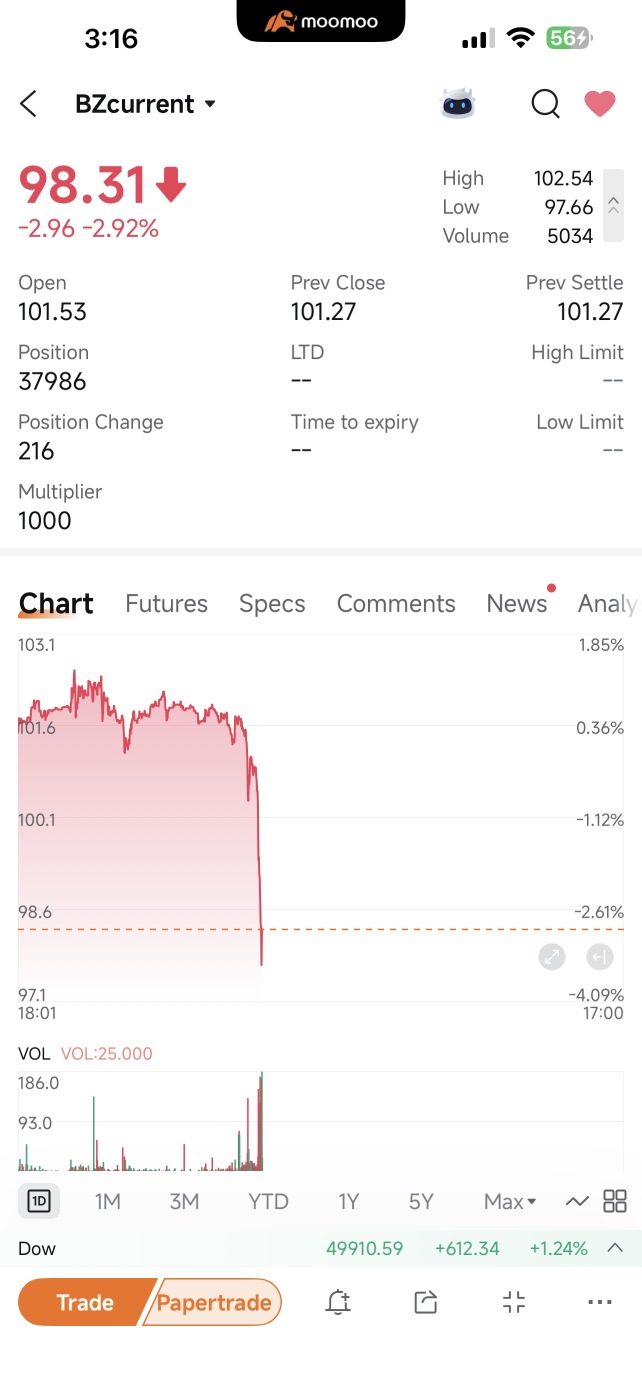This screenshot has width=642, height=1389.
Task: Tap the back arrow icon
Action: [28, 104]
